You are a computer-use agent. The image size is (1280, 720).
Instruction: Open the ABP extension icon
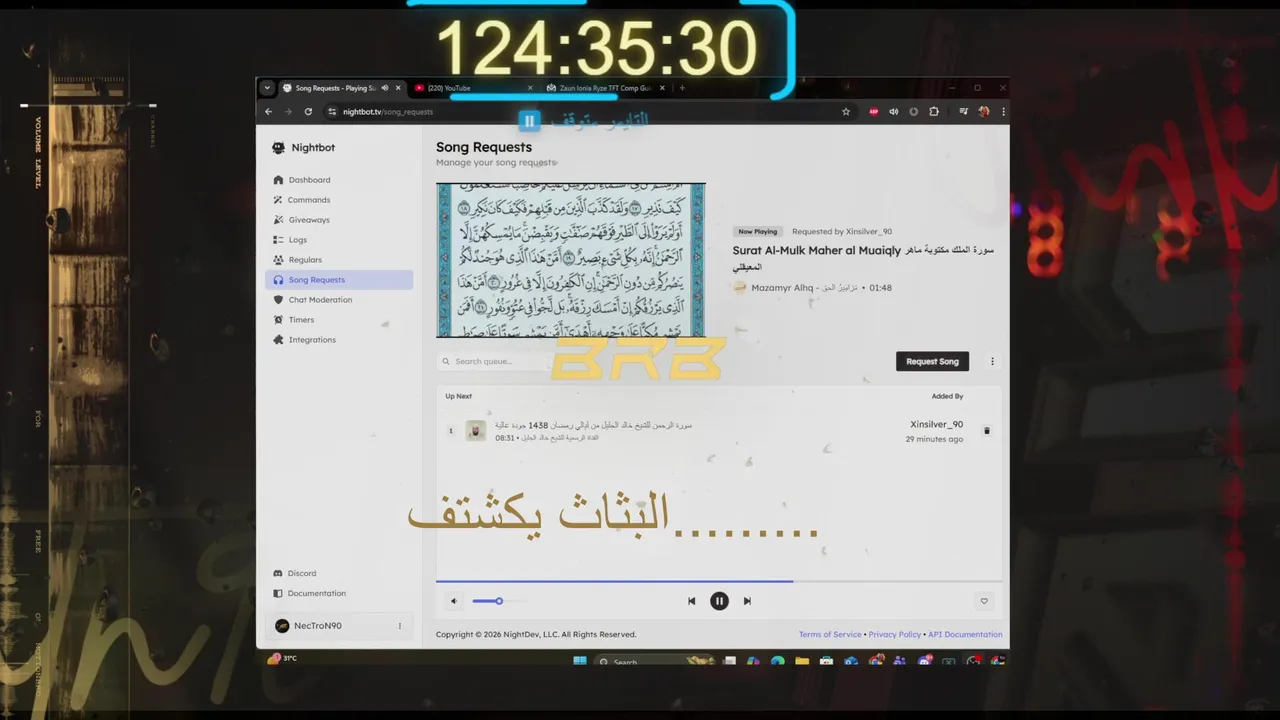coord(874,112)
